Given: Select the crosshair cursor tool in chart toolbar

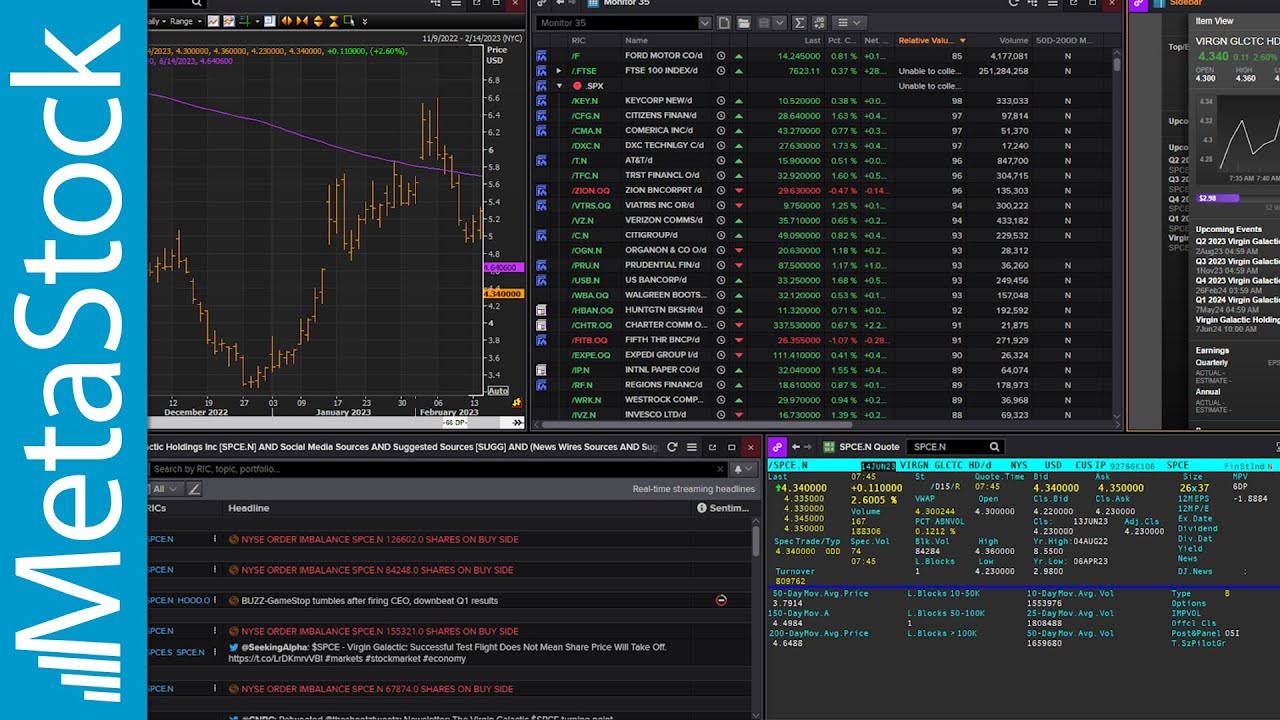Looking at the screenshot, I should (x=245, y=21).
